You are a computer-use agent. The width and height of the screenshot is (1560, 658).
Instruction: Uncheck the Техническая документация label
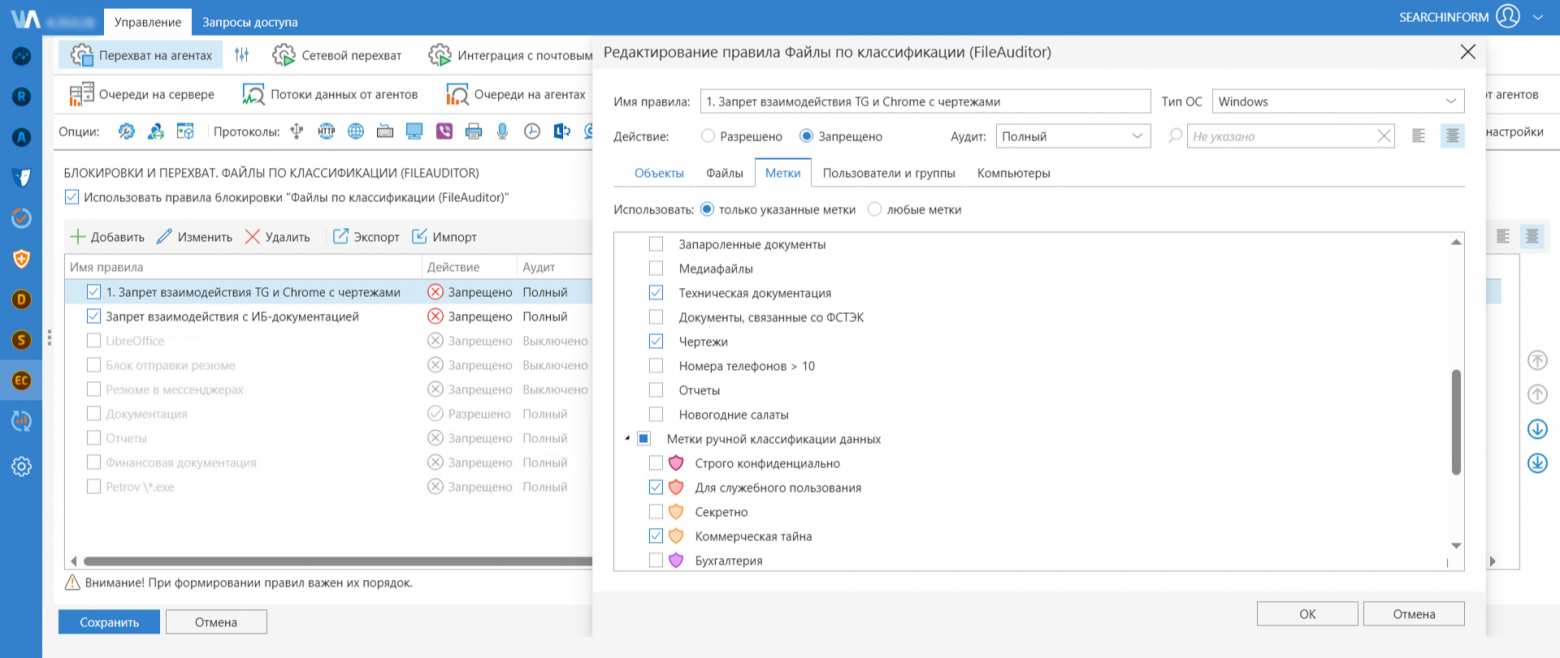(656, 293)
